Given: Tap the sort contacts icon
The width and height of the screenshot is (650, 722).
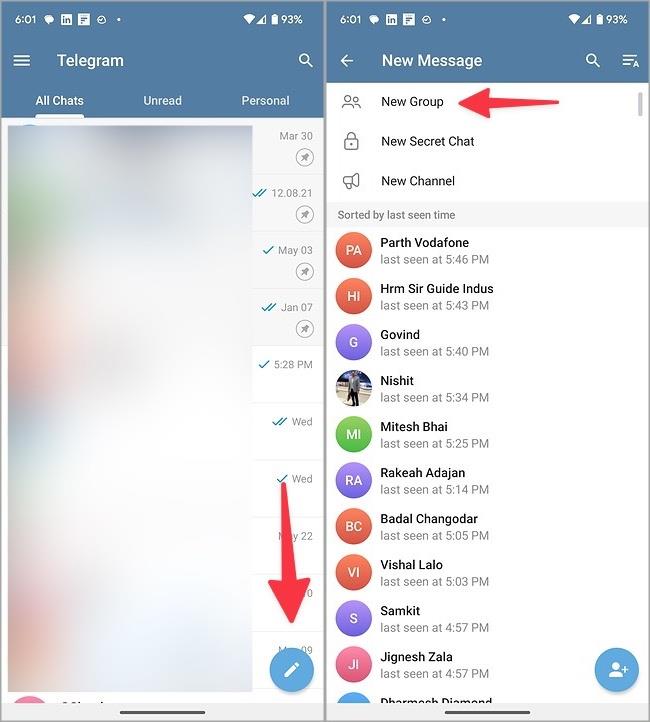Looking at the screenshot, I should 630,60.
